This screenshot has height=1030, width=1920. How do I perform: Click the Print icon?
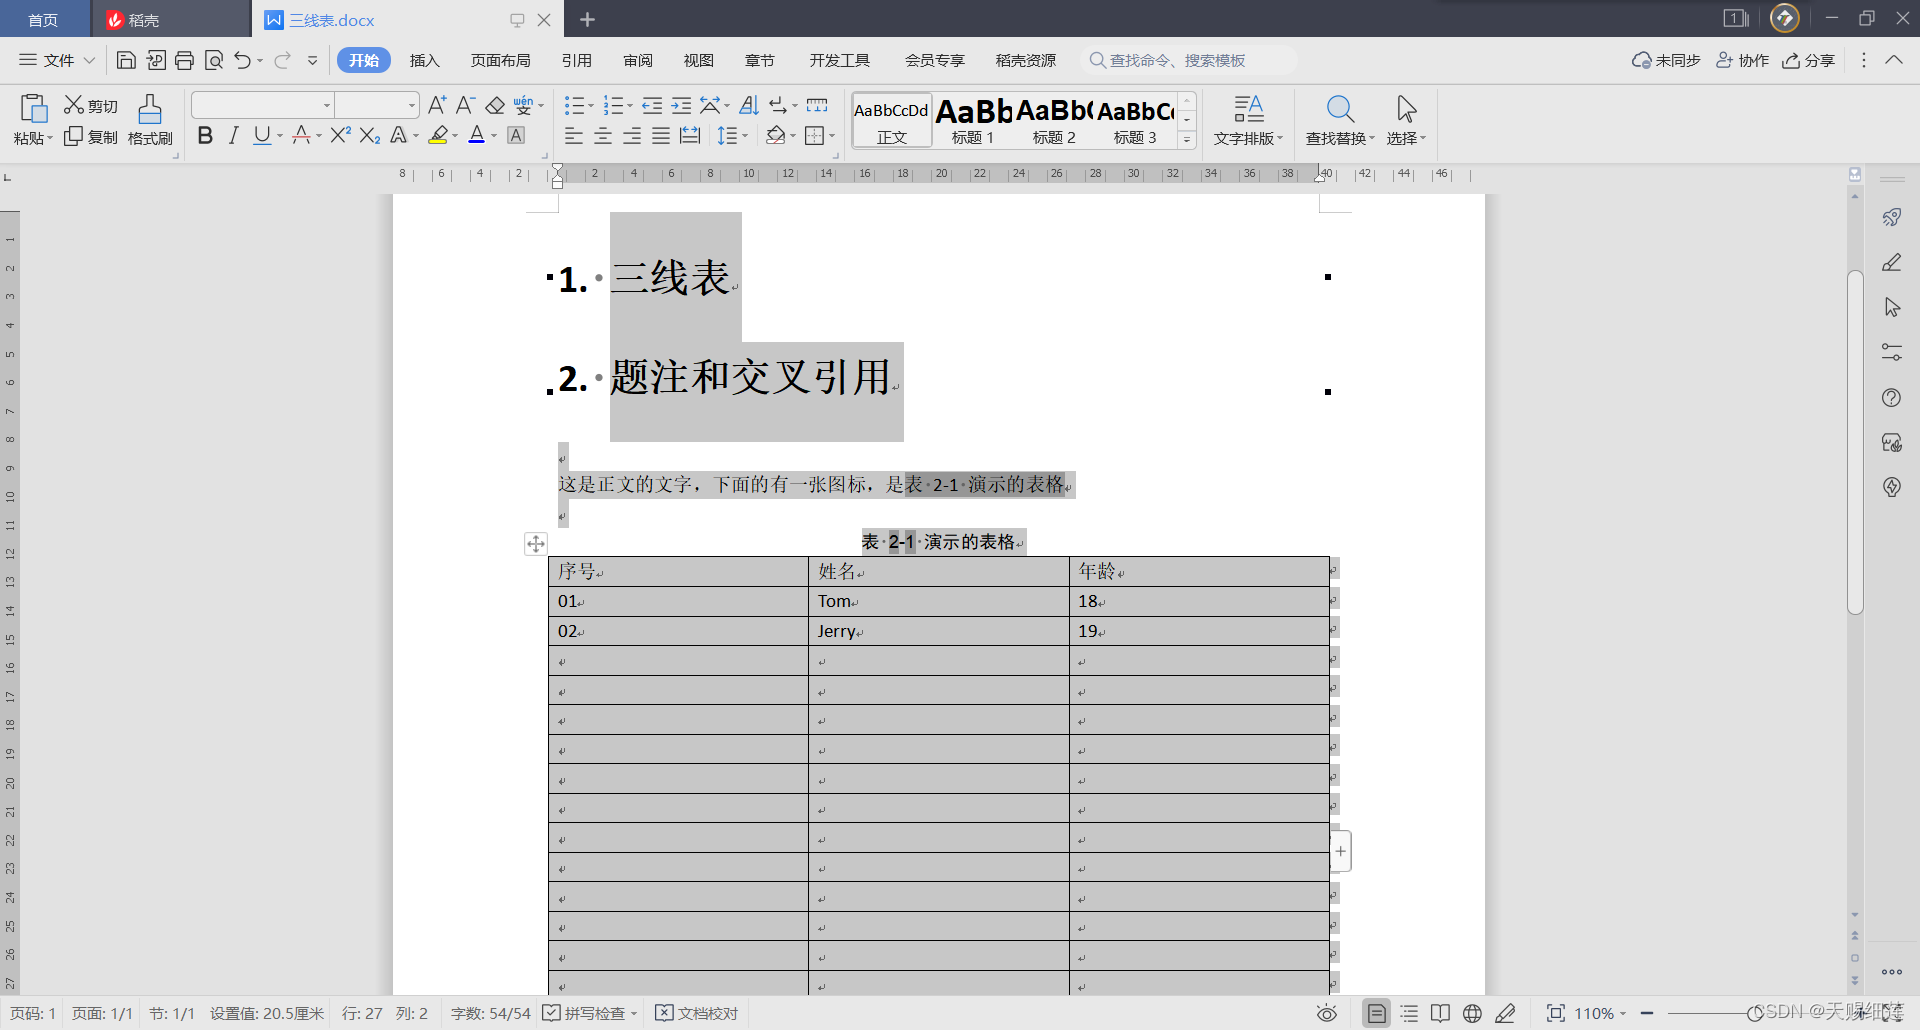[x=184, y=60]
